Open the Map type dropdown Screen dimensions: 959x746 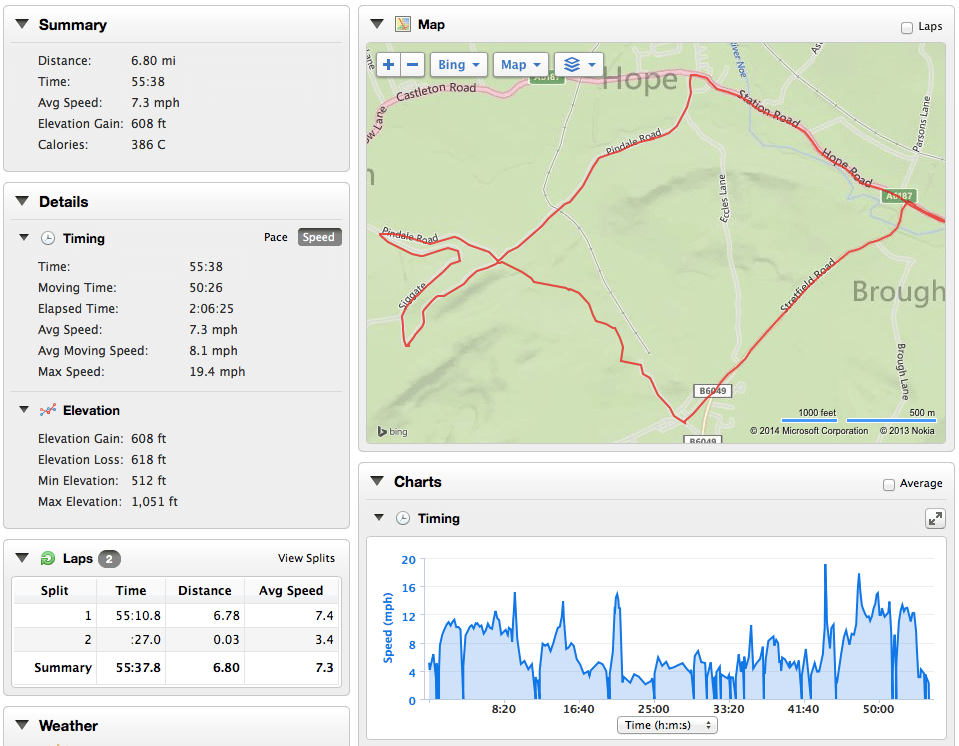[521, 65]
